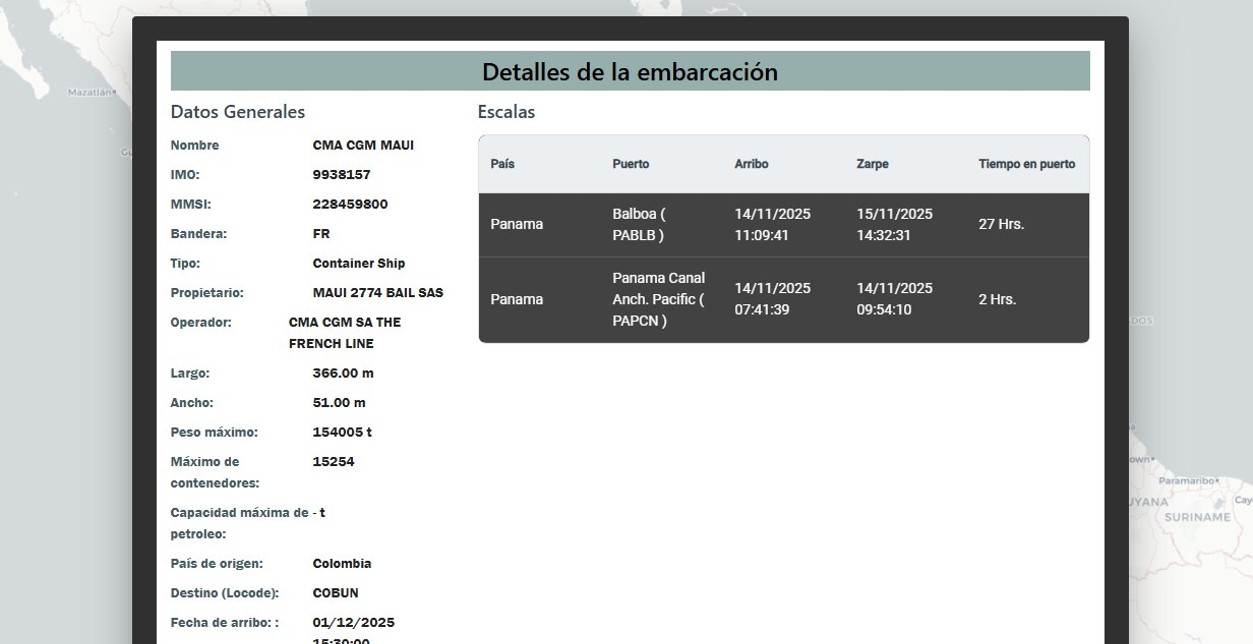Click the destination locode COBUN
Screen dimensions: 1253x644
(335, 593)
